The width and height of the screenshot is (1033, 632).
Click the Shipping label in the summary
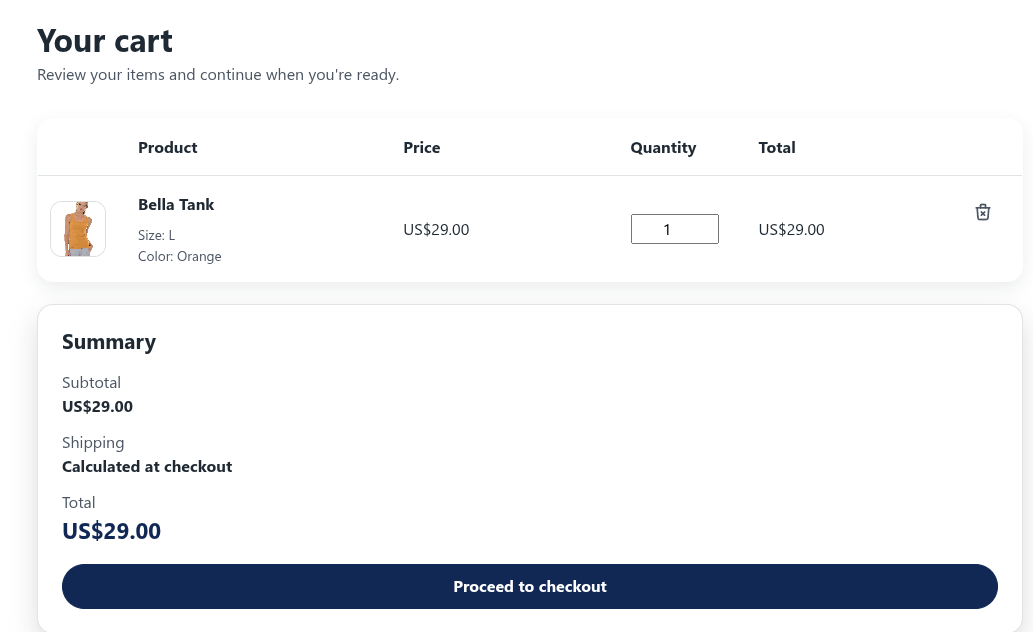pyautogui.click(x=93, y=442)
